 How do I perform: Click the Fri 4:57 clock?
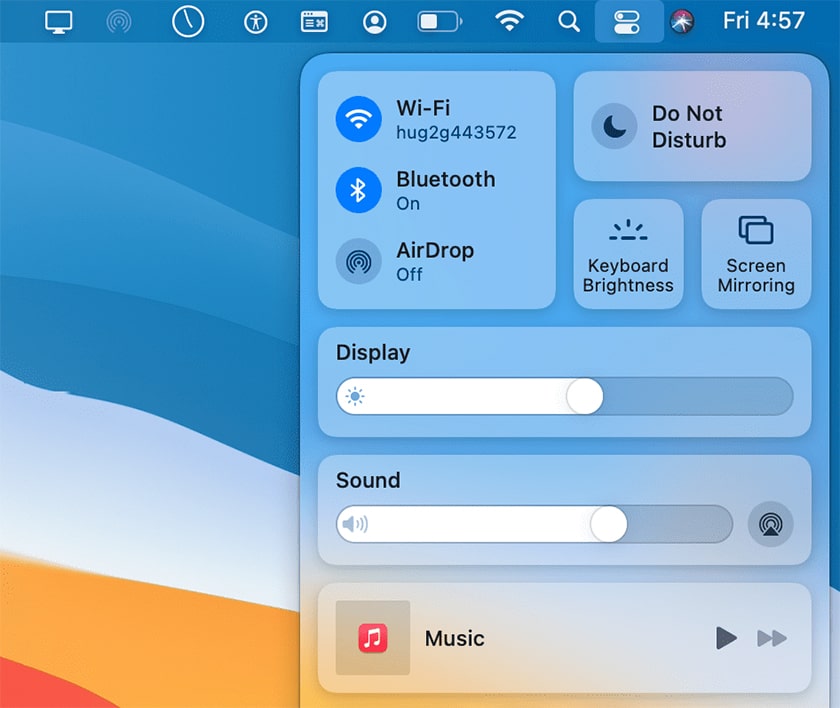click(x=763, y=21)
